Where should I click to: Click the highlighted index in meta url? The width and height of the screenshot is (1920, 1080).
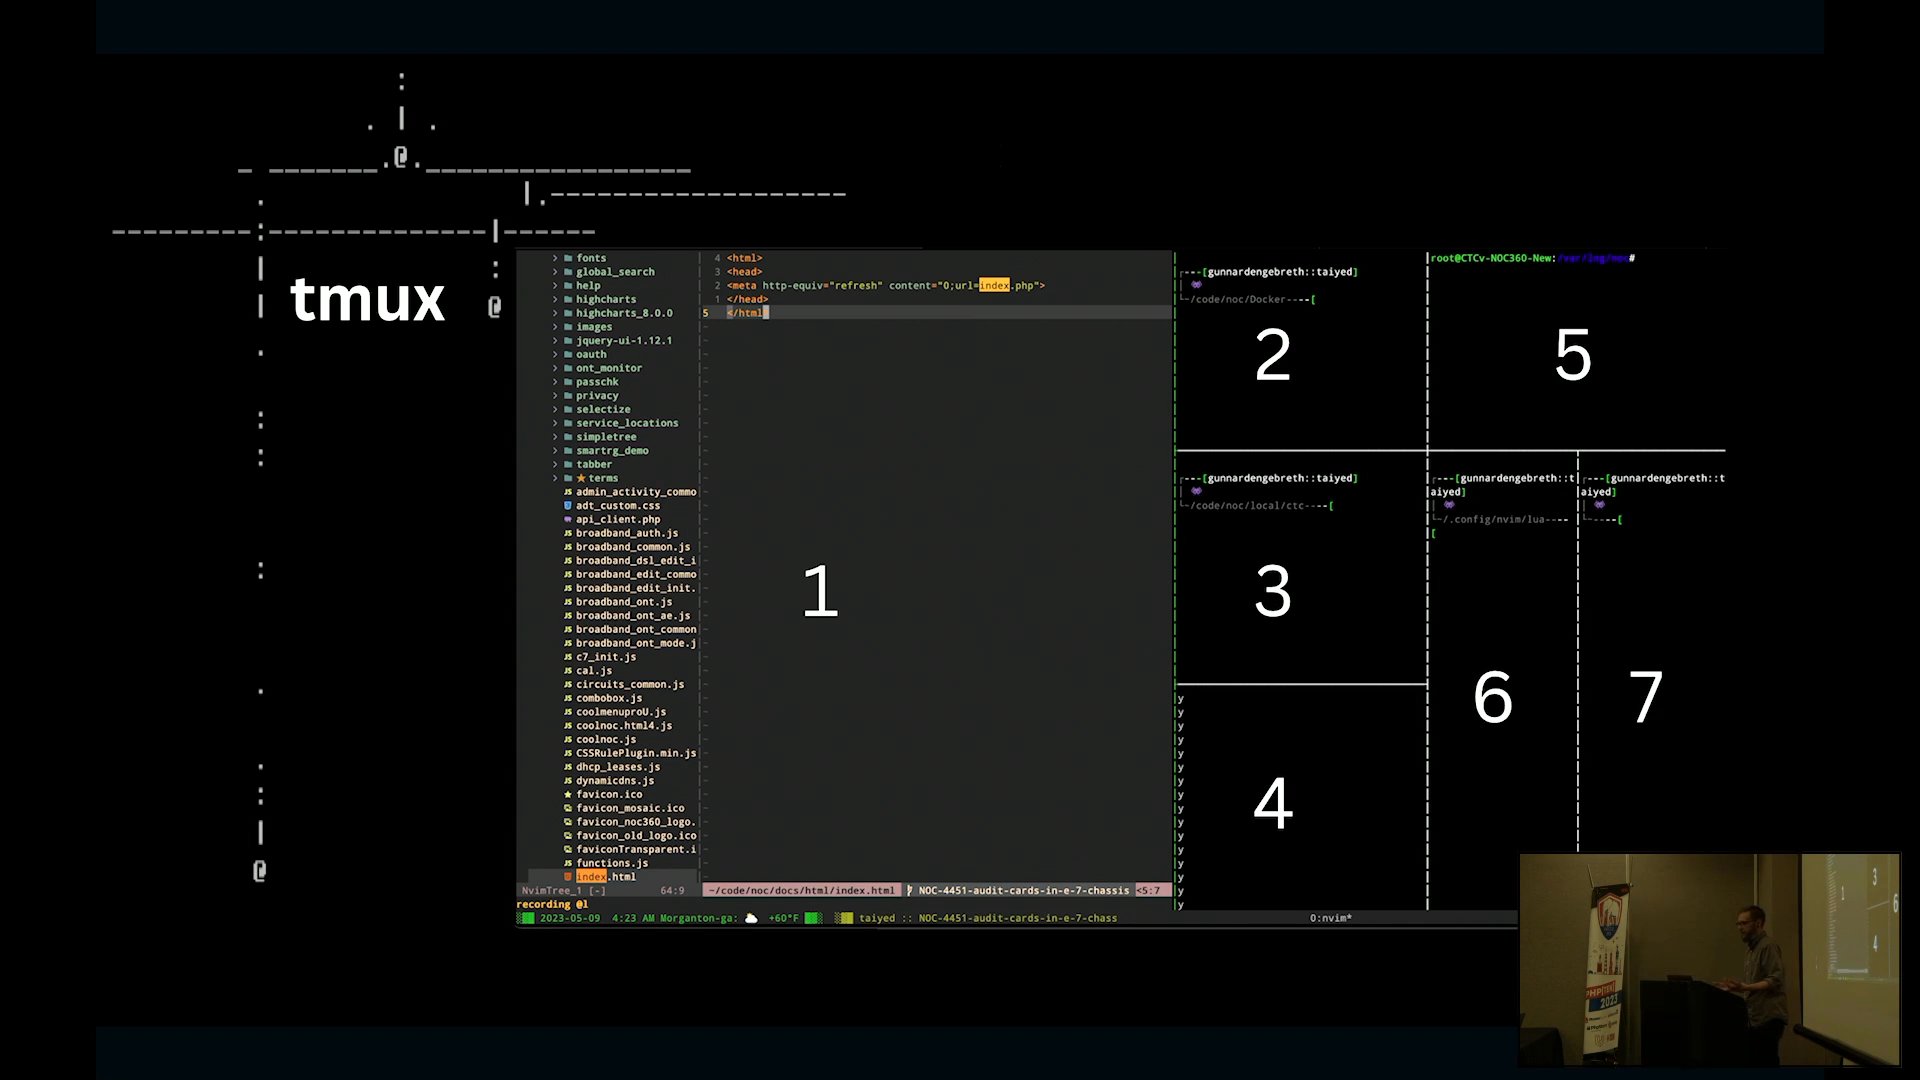click(993, 286)
